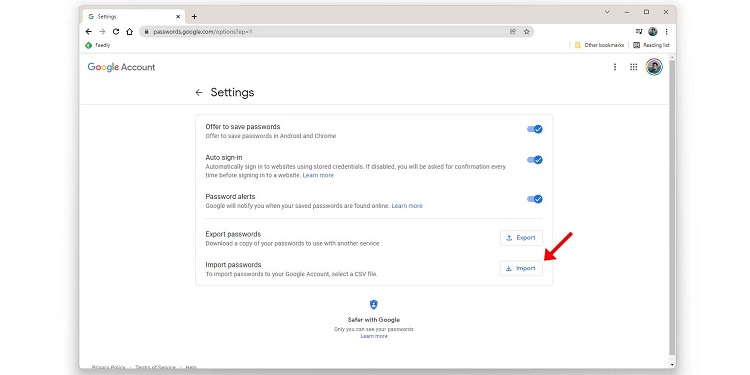Screen dimensions: 750x375
Task: Open the Google Account page options menu
Action: click(x=615, y=67)
